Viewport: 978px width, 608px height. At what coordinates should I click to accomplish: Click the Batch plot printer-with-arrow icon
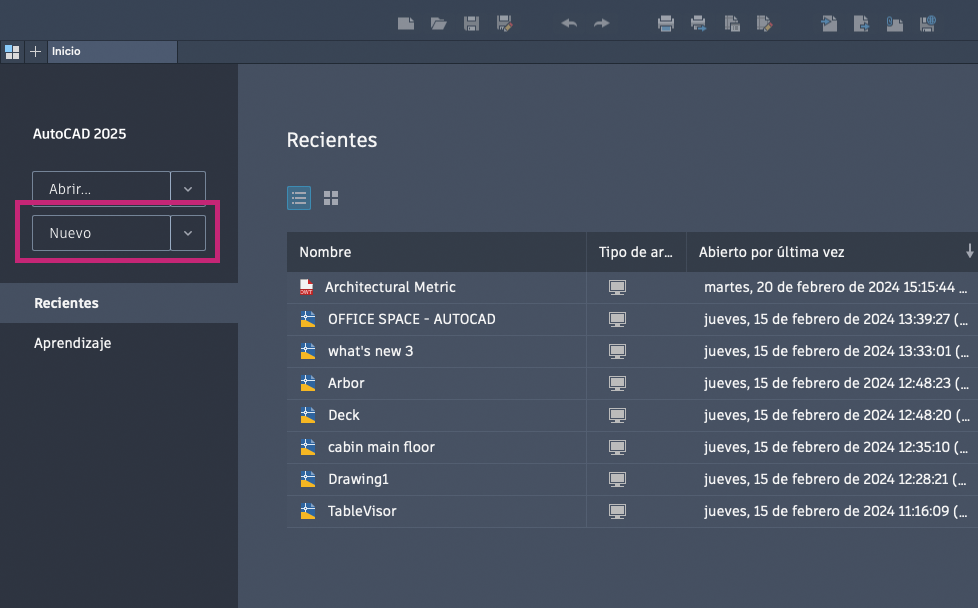(x=699, y=24)
